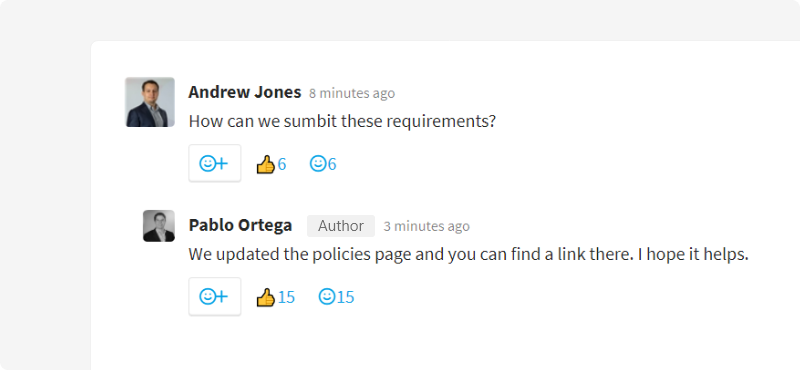
Task: Click the Pablo Ortega name link
Action: pos(240,225)
